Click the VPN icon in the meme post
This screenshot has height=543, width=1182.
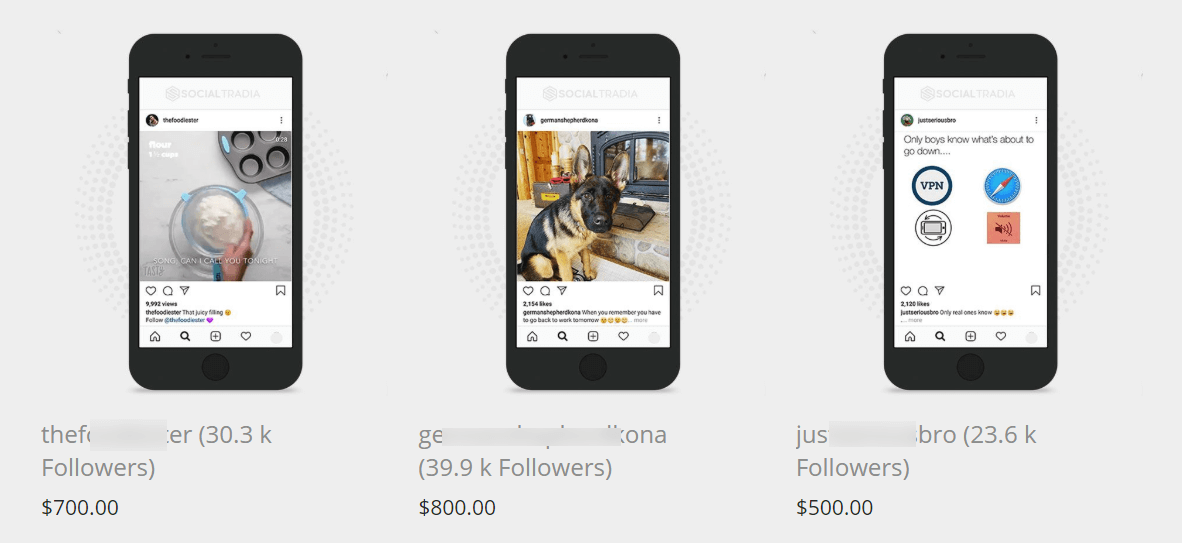coord(932,186)
